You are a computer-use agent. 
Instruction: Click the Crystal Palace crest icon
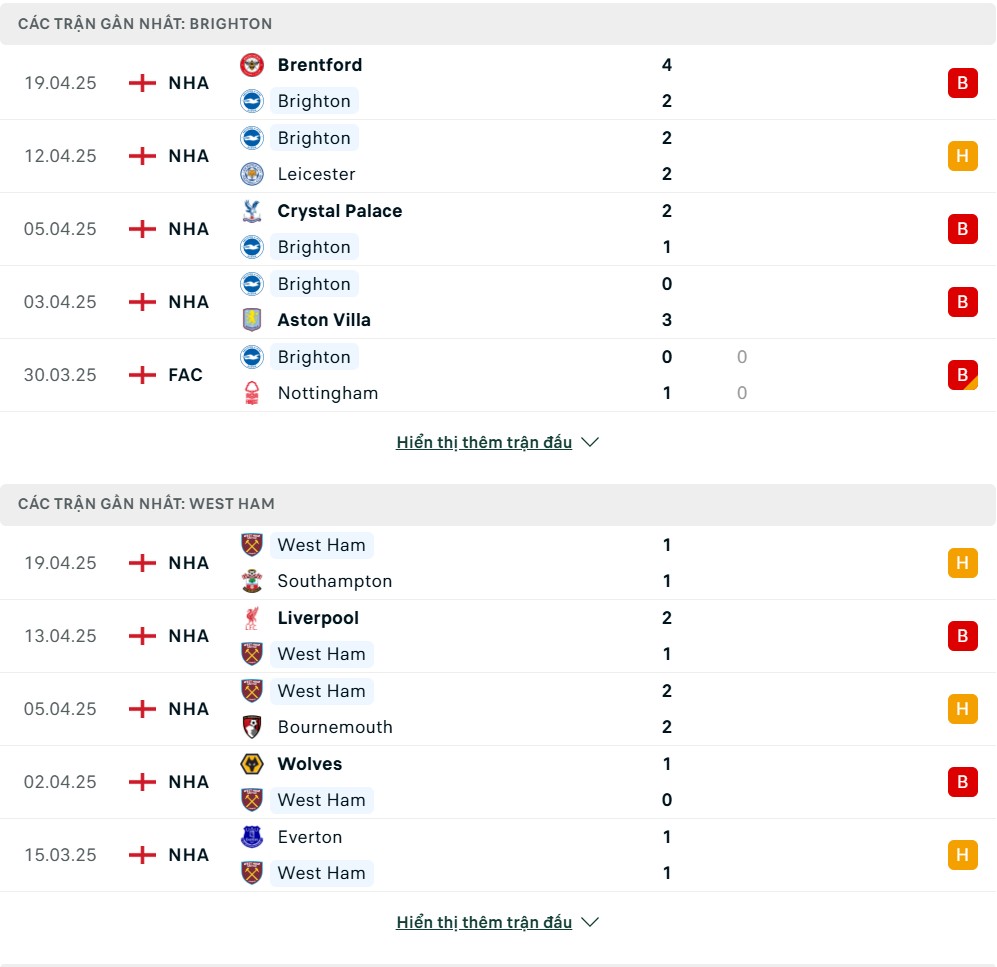tap(252, 210)
